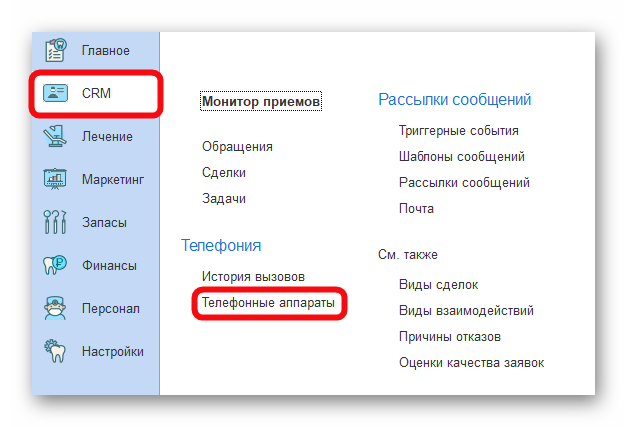Open the Сделки list
Viewport: 627px width, 427px height.
tap(224, 173)
